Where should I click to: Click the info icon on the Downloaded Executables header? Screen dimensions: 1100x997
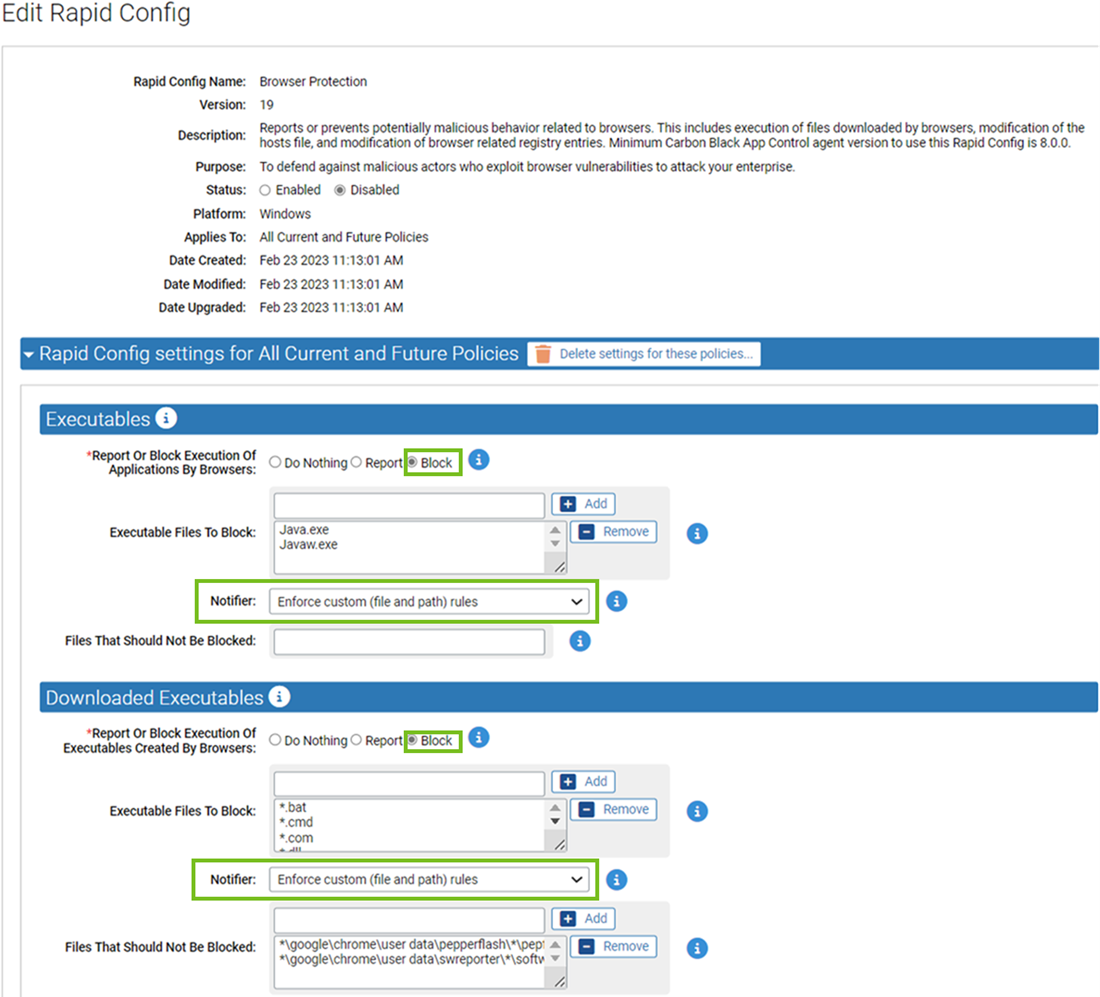[280, 697]
